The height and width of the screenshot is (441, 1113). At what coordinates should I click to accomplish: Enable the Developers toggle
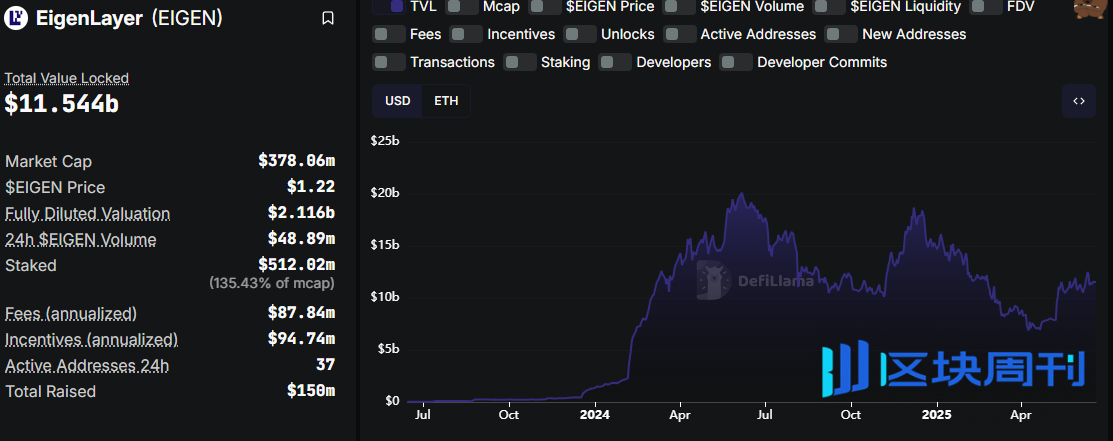tap(615, 62)
